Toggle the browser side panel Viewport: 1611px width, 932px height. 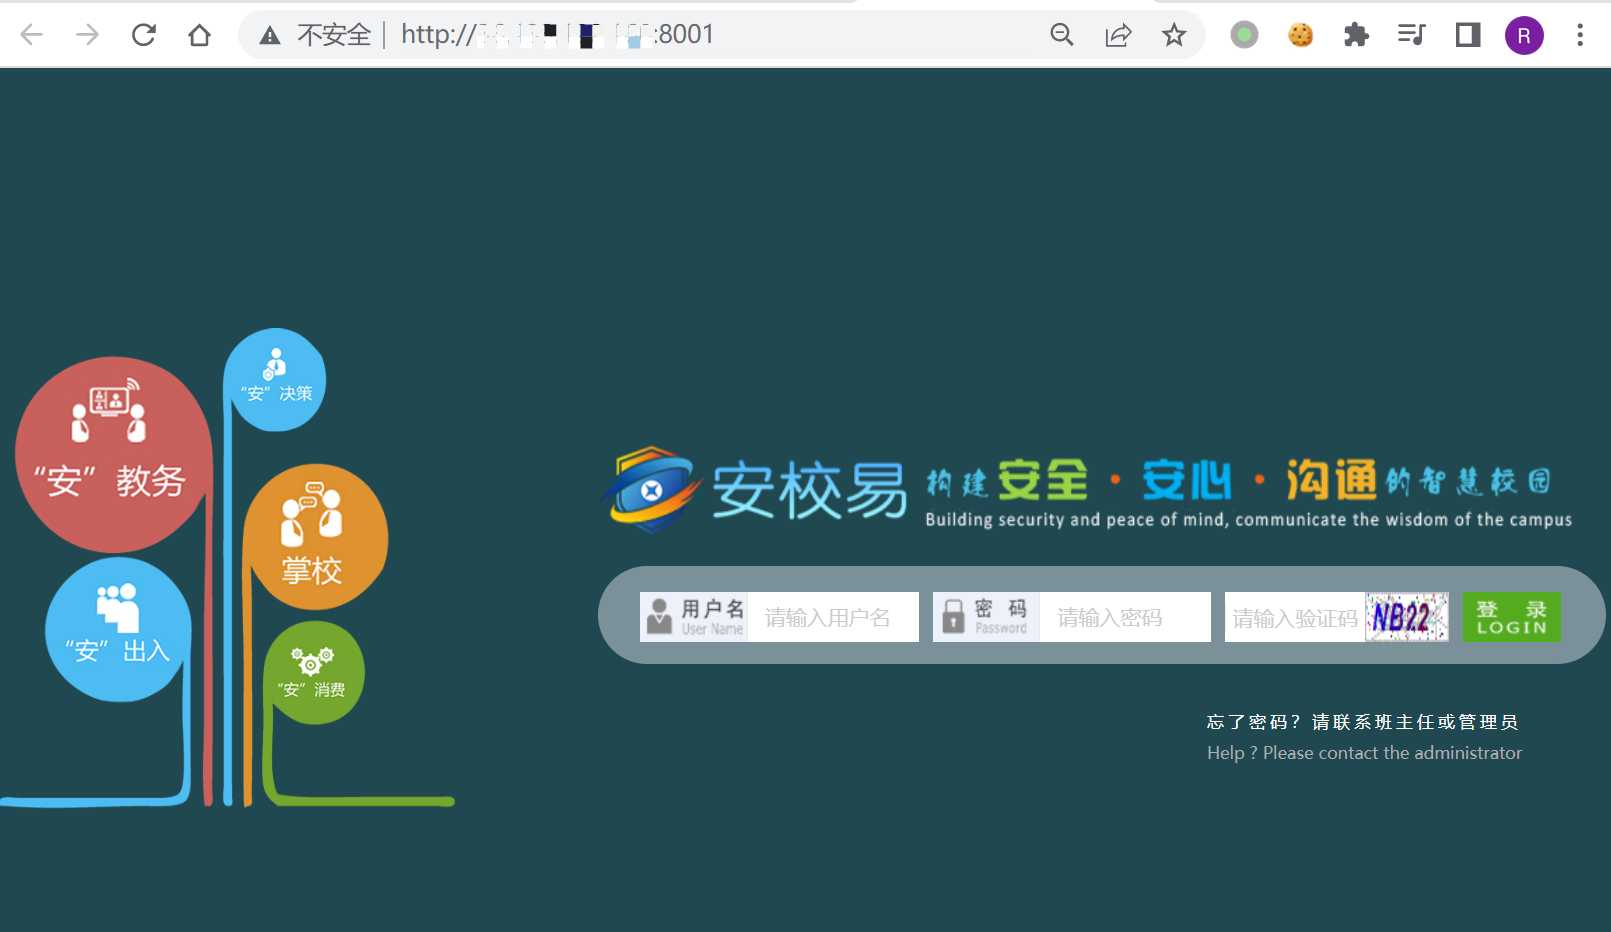point(1467,35)
